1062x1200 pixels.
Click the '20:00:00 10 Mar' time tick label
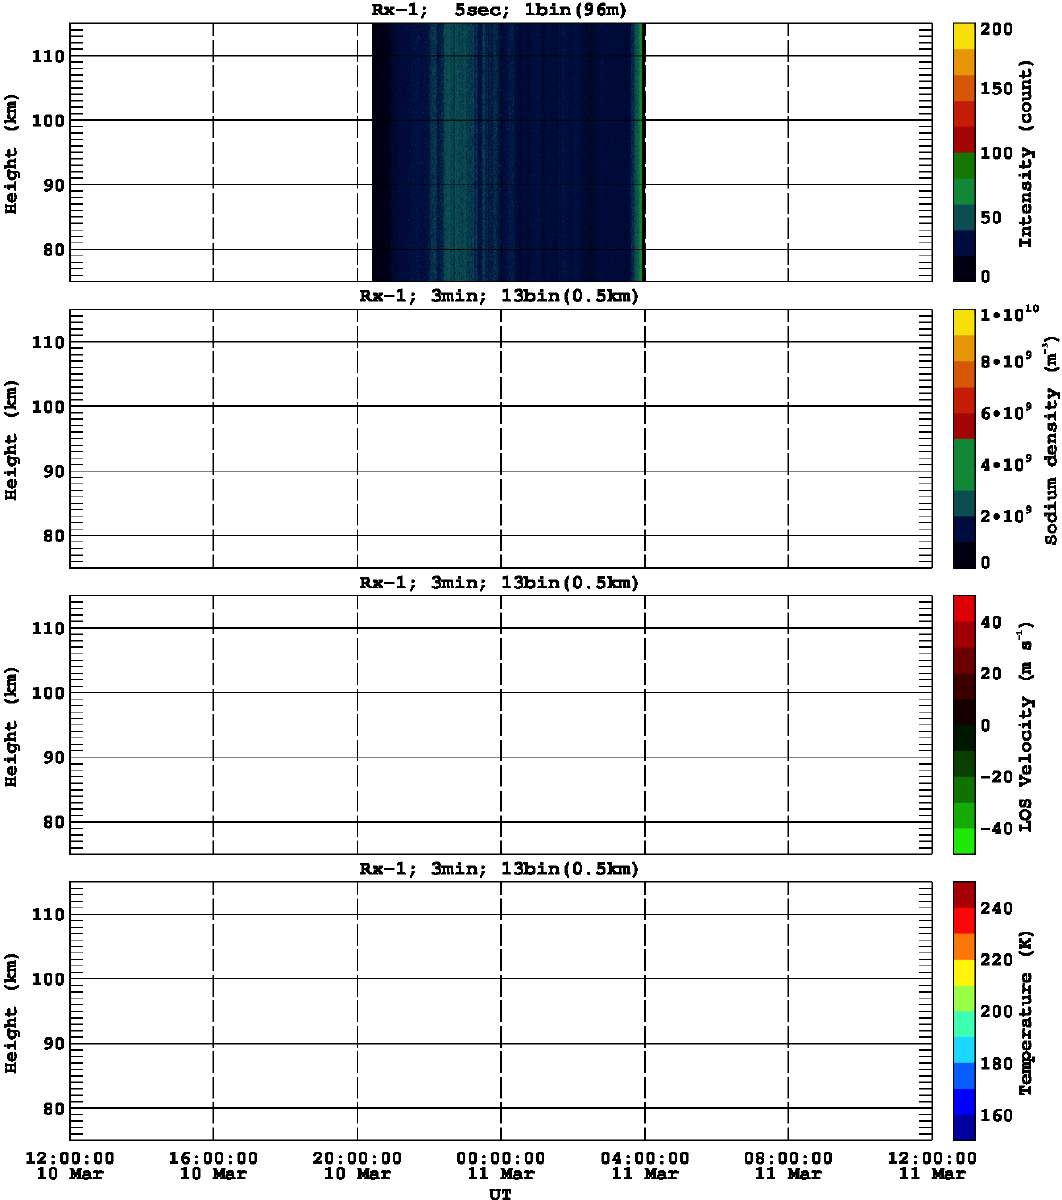[x=357, y=1165]
